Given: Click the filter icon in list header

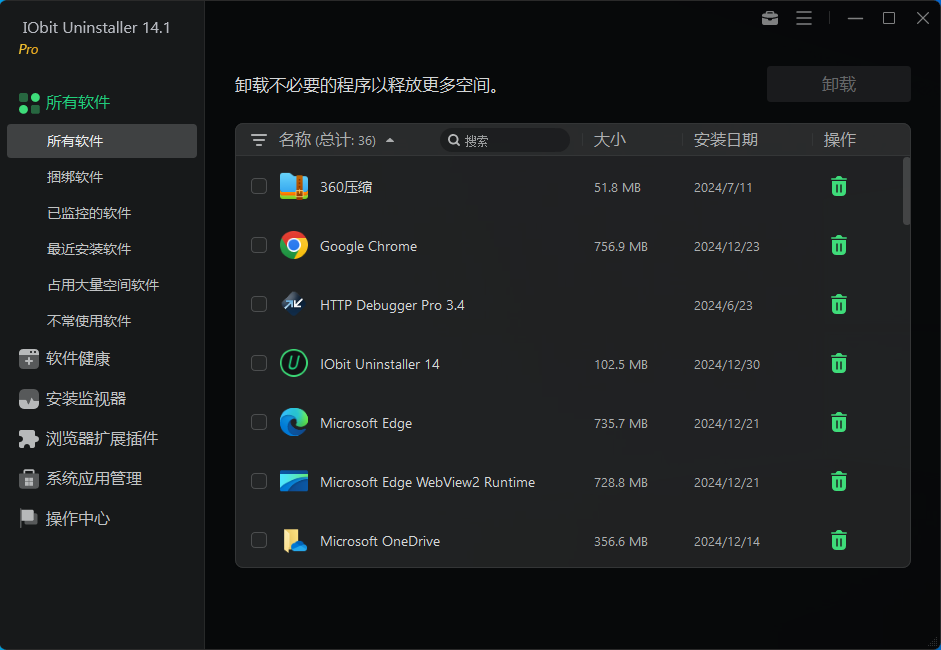Looking at the screenshot, I should 259,140.
